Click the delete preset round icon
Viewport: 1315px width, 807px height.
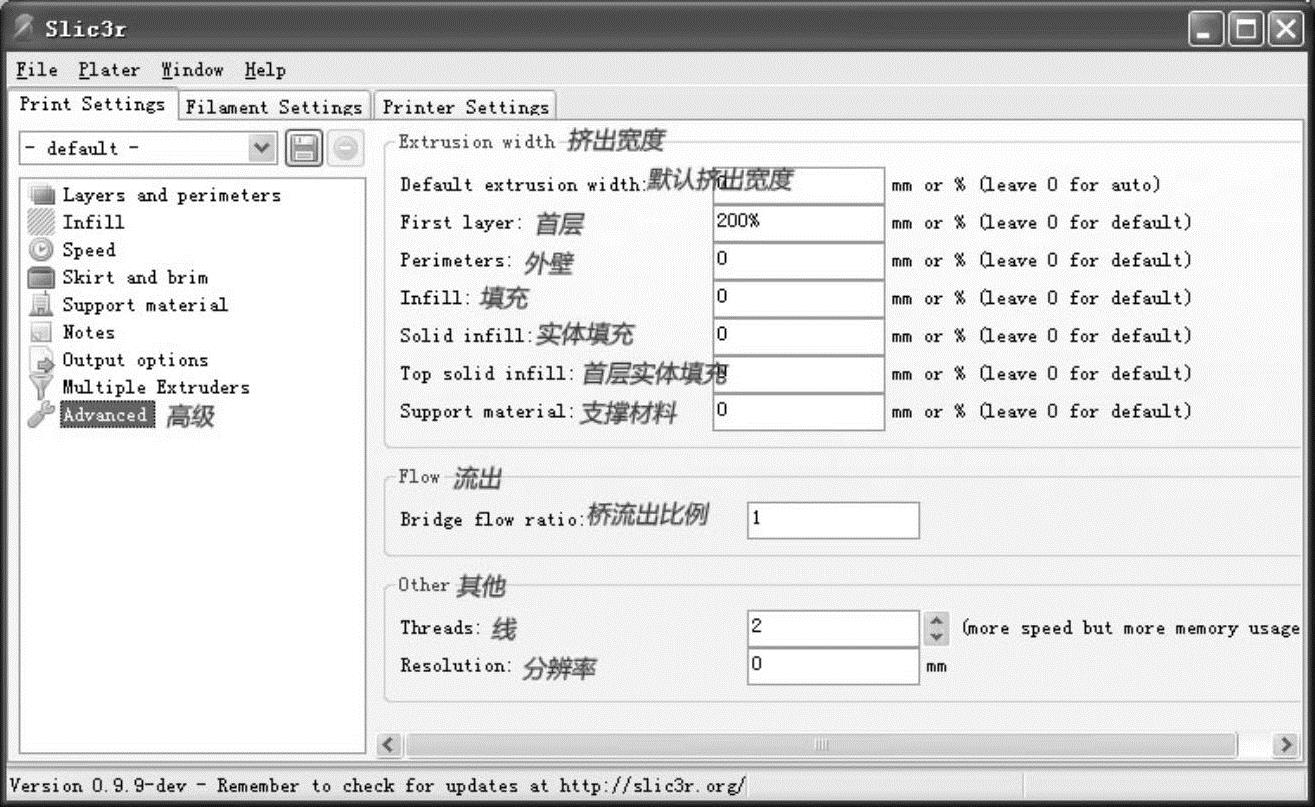coord(345,149)
